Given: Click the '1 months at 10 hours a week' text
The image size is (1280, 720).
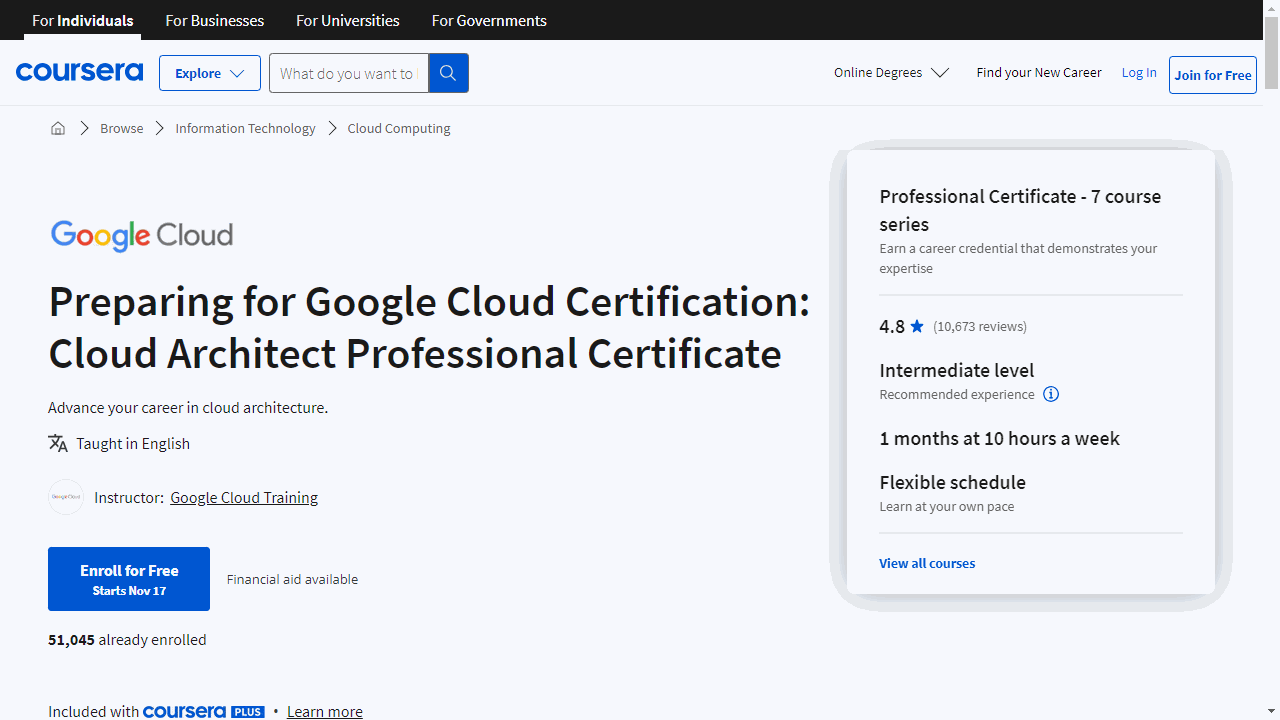Looking at the screenshot, I should pyautogui.click(x=1000, y=438).
